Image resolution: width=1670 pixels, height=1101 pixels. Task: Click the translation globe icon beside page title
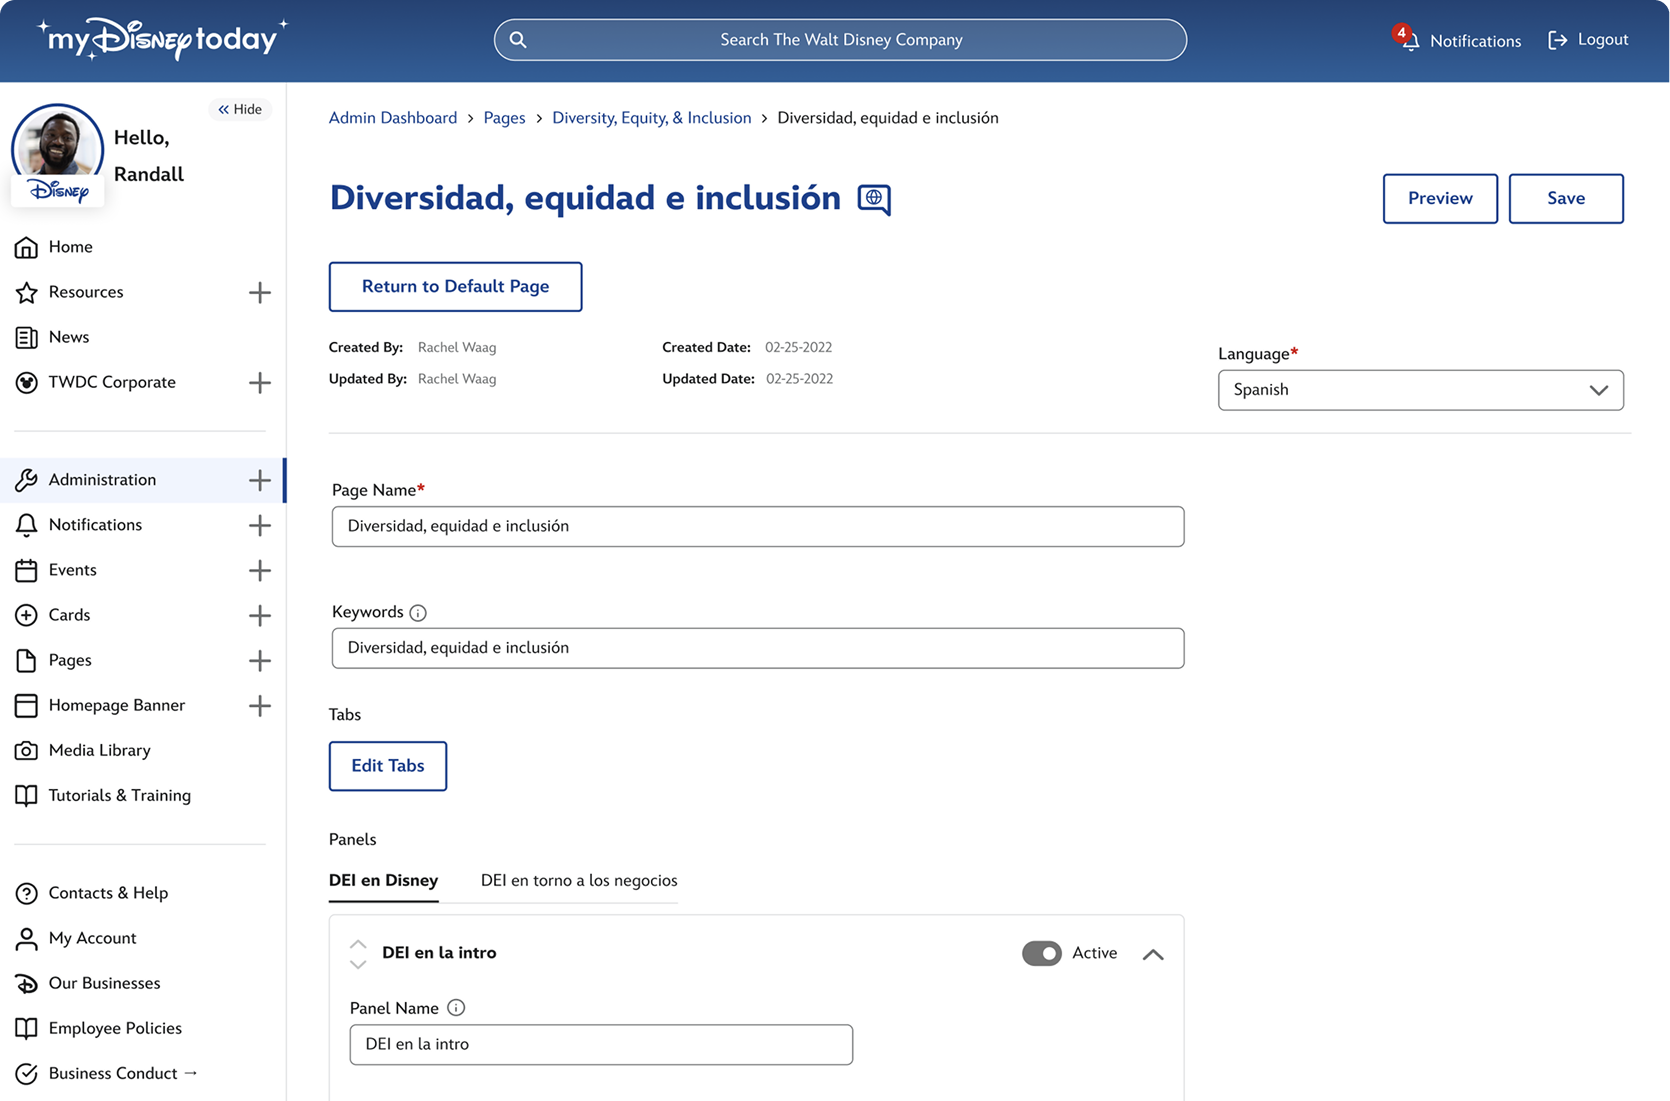click(x=874, y=199)
